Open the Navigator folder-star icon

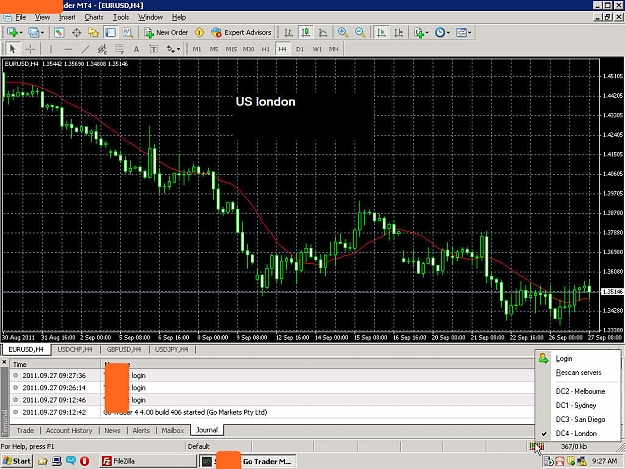pyautogui.click(x=93, y=32)
